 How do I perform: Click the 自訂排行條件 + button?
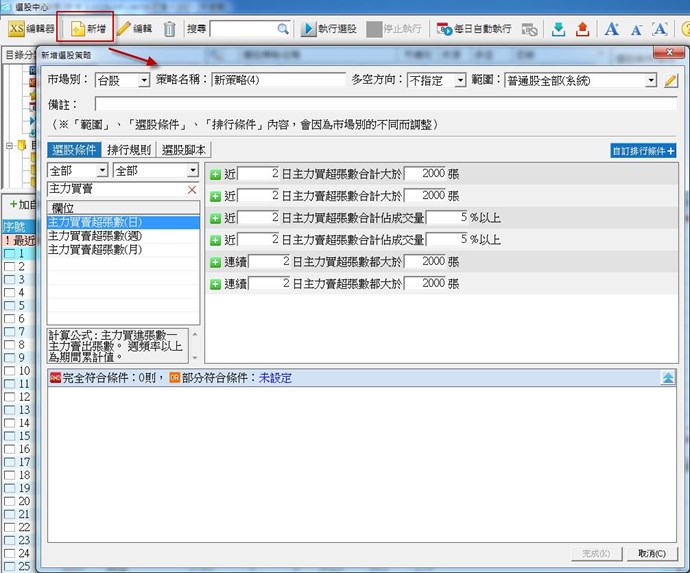coord(643,151)
